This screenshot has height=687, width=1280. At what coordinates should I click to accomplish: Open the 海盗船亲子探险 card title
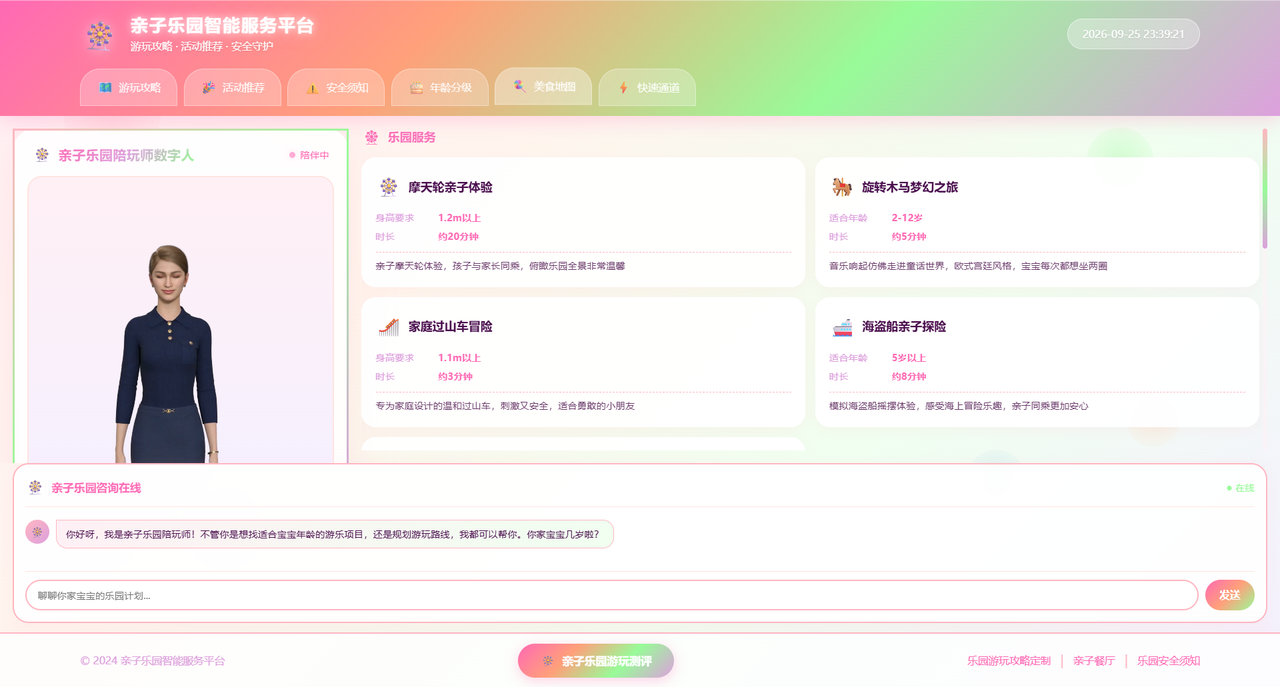904,327
